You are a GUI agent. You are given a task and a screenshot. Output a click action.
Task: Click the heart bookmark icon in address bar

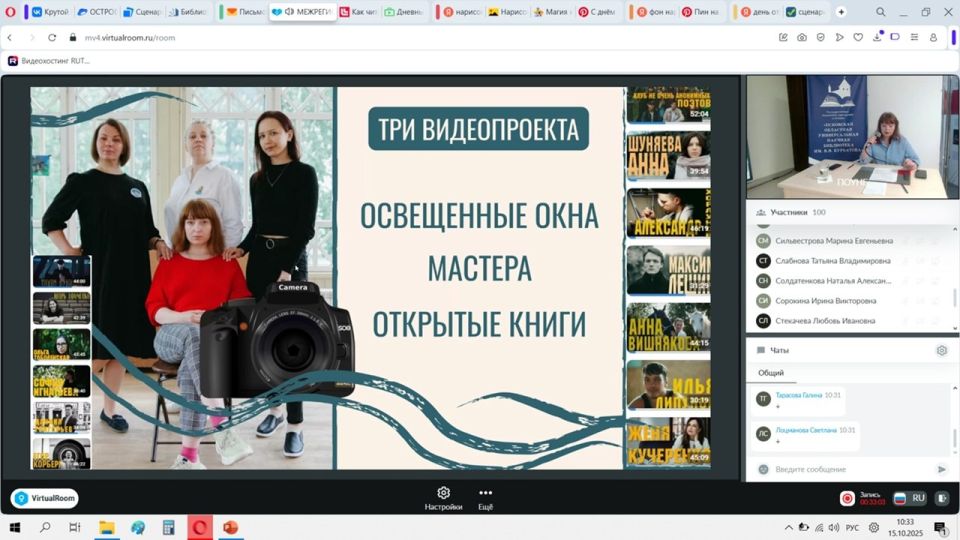coord(858,37)
